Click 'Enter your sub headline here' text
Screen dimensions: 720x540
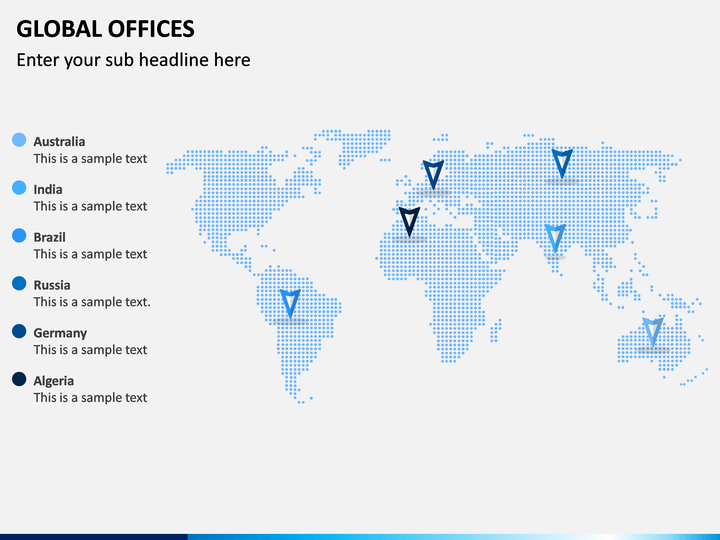[x=134, y=60]
